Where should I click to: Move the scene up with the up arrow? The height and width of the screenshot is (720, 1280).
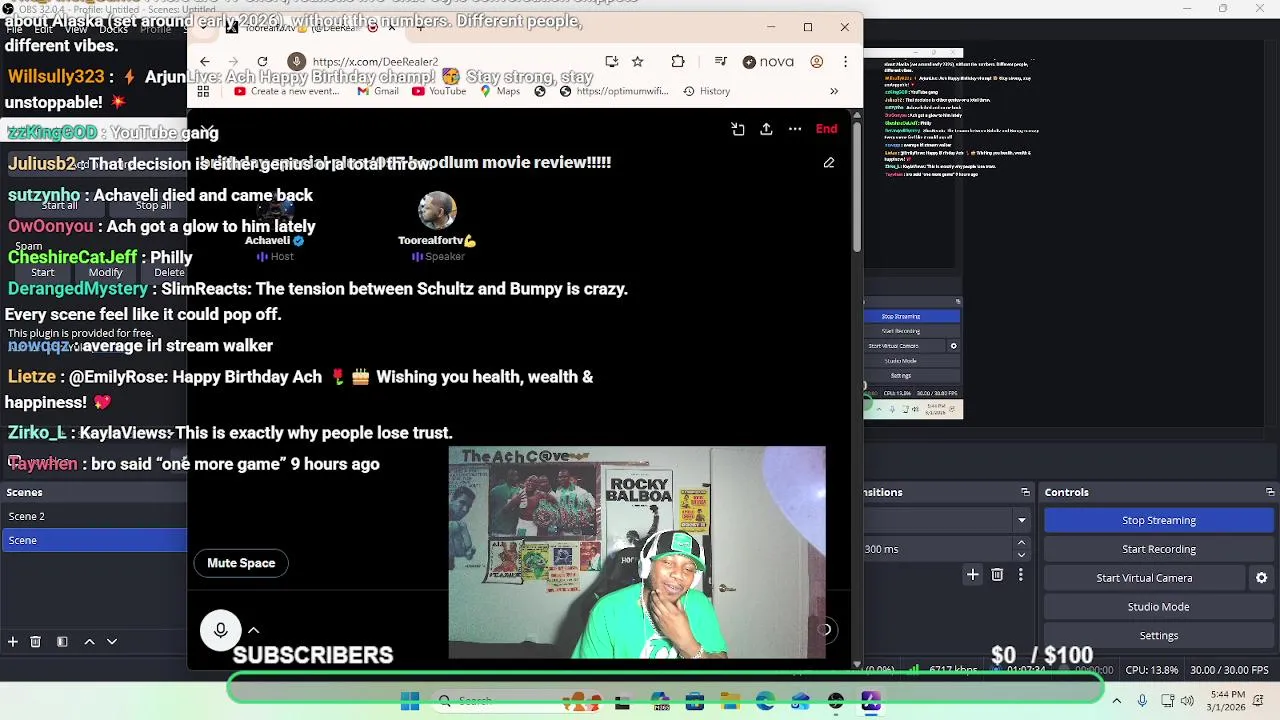pyautogui.click(x=89, y=641)
